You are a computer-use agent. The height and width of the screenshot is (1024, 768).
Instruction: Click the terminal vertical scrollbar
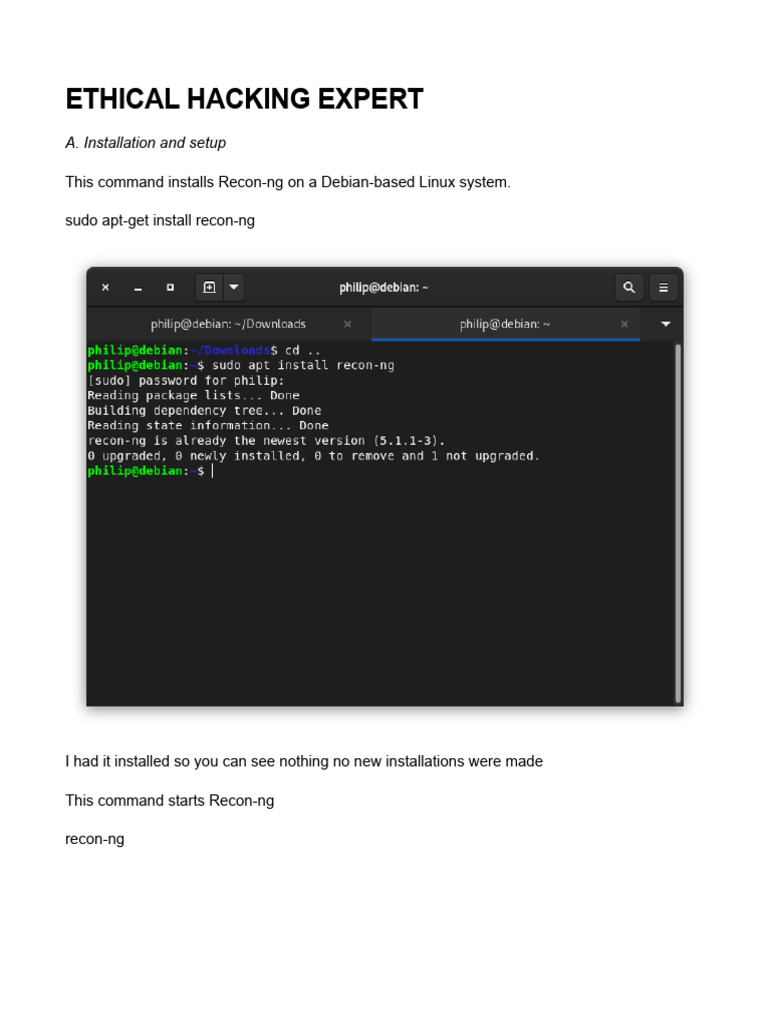pyautogui.click(x=678, y=522)
